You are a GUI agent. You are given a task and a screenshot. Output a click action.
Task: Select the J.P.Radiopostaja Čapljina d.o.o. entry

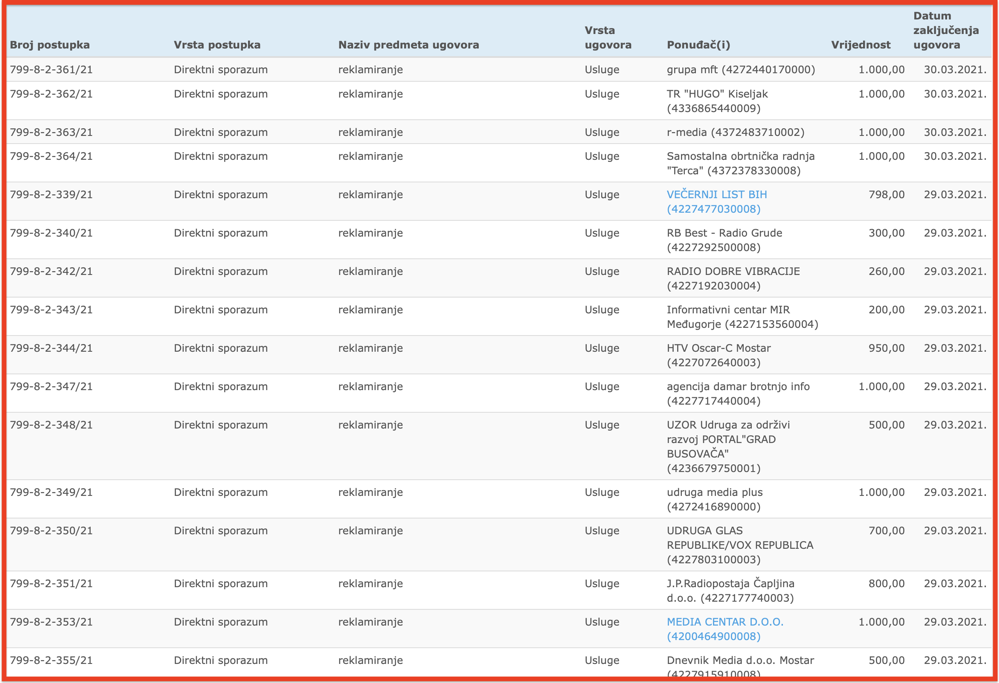coord(731,590)
